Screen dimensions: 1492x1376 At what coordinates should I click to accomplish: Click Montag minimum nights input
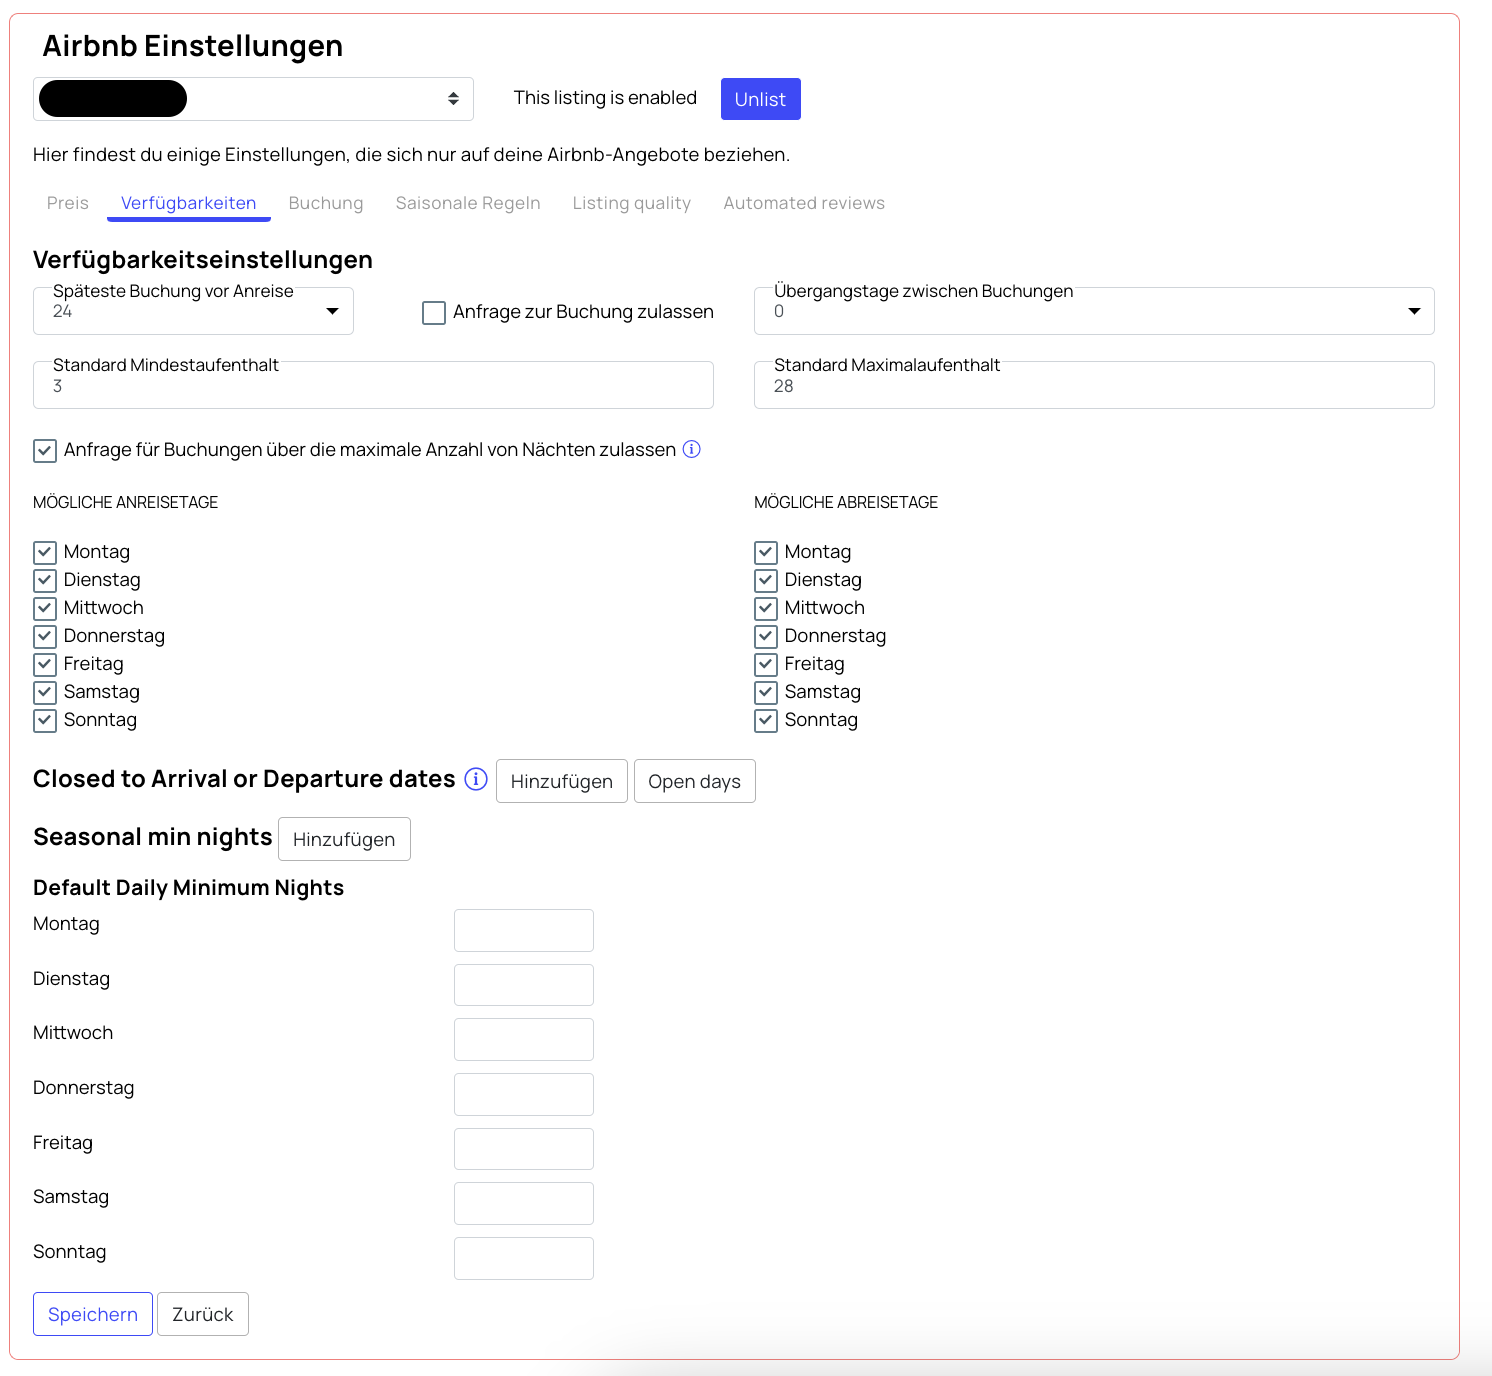(524, 930)
